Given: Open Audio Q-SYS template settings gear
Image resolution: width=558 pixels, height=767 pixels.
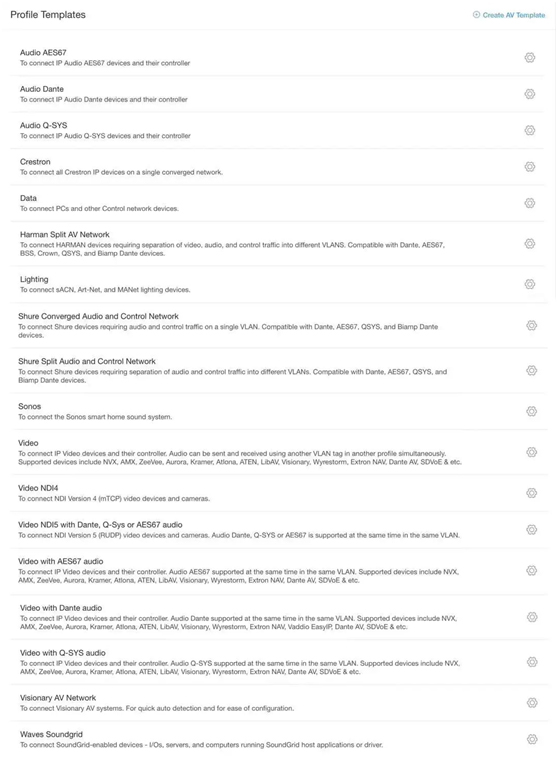Looking at the screenshot, I should tap(530, 130).
